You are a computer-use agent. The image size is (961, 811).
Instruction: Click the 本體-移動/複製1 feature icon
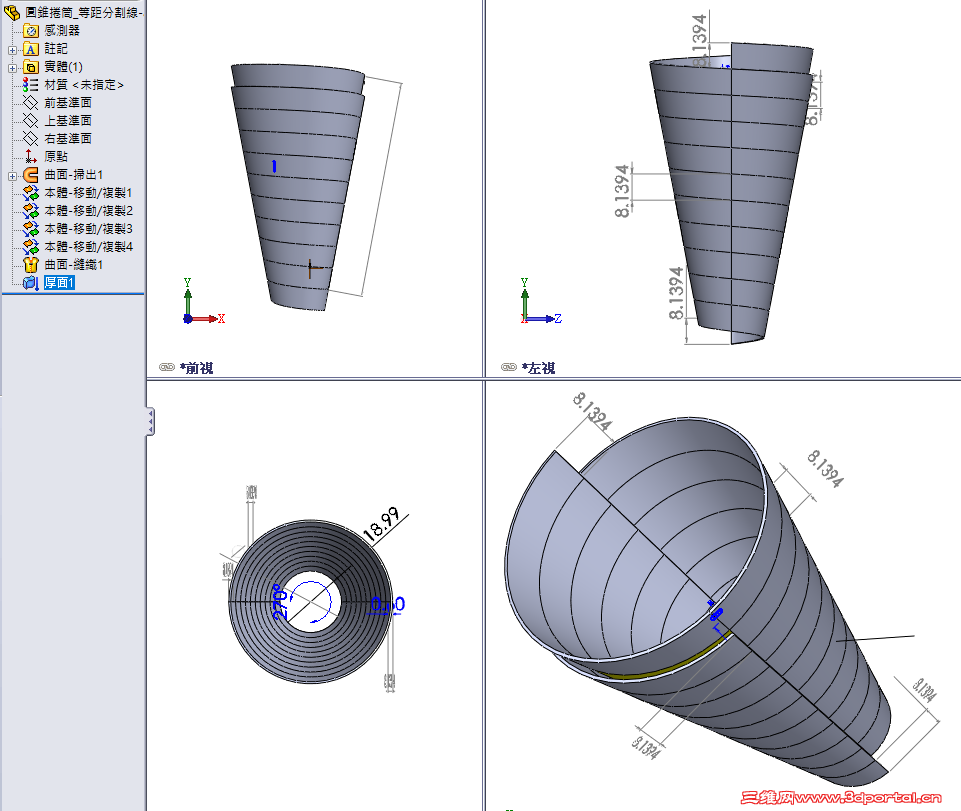click(x=31, y=192)
